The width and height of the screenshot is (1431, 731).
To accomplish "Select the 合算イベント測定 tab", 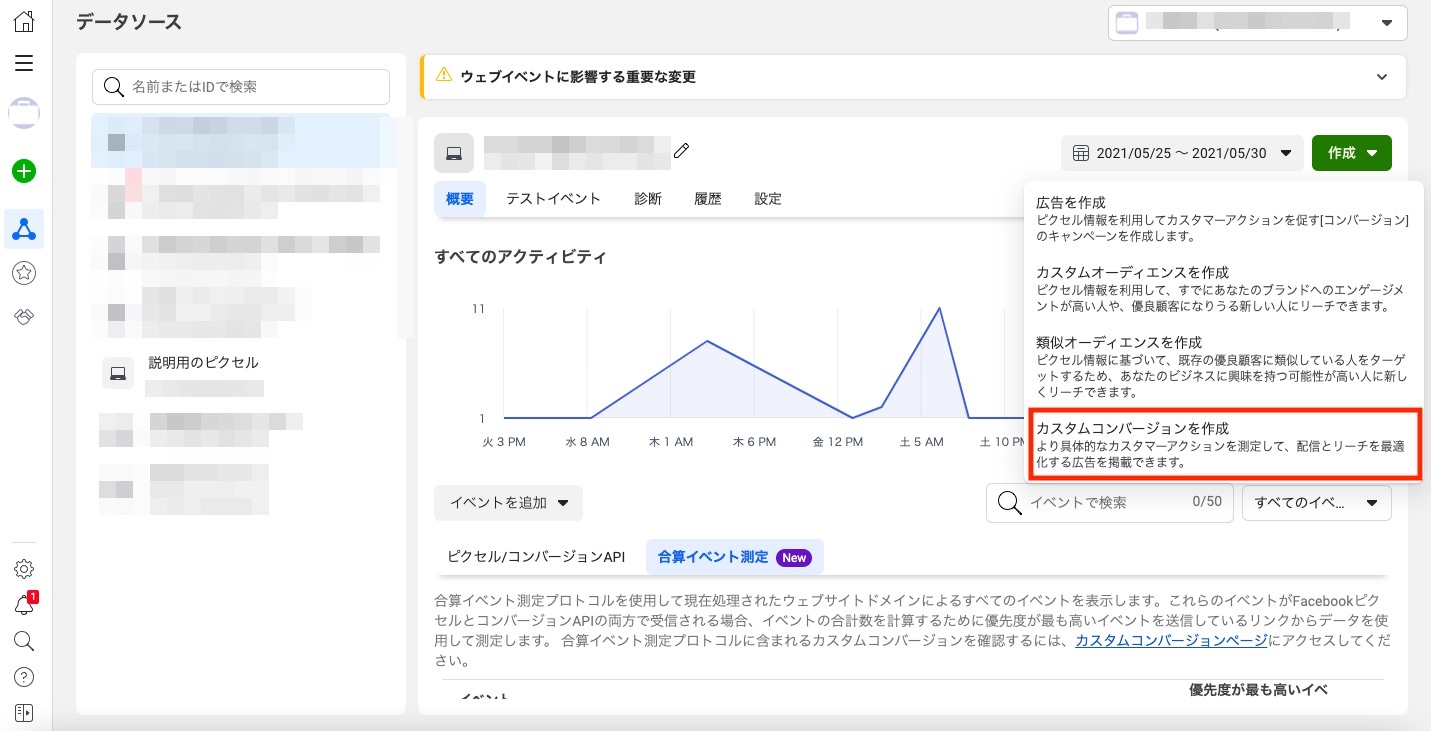I will 735,557.
